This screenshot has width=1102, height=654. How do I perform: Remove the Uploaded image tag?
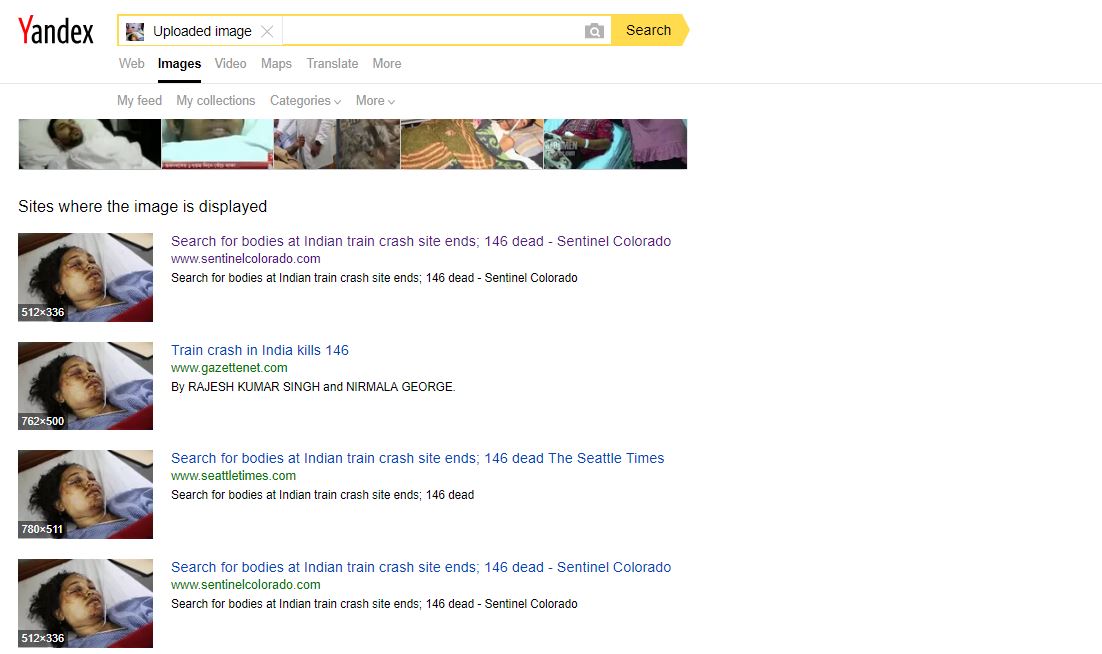267,31
